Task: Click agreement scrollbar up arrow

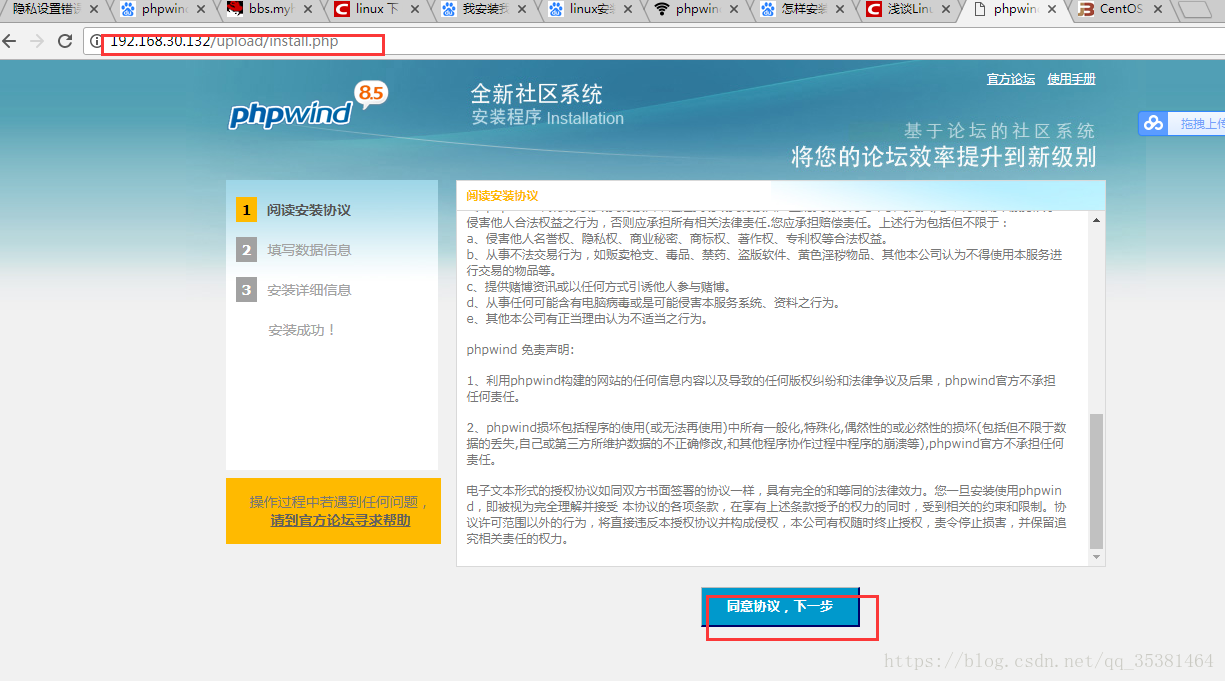Action: 1096,220
